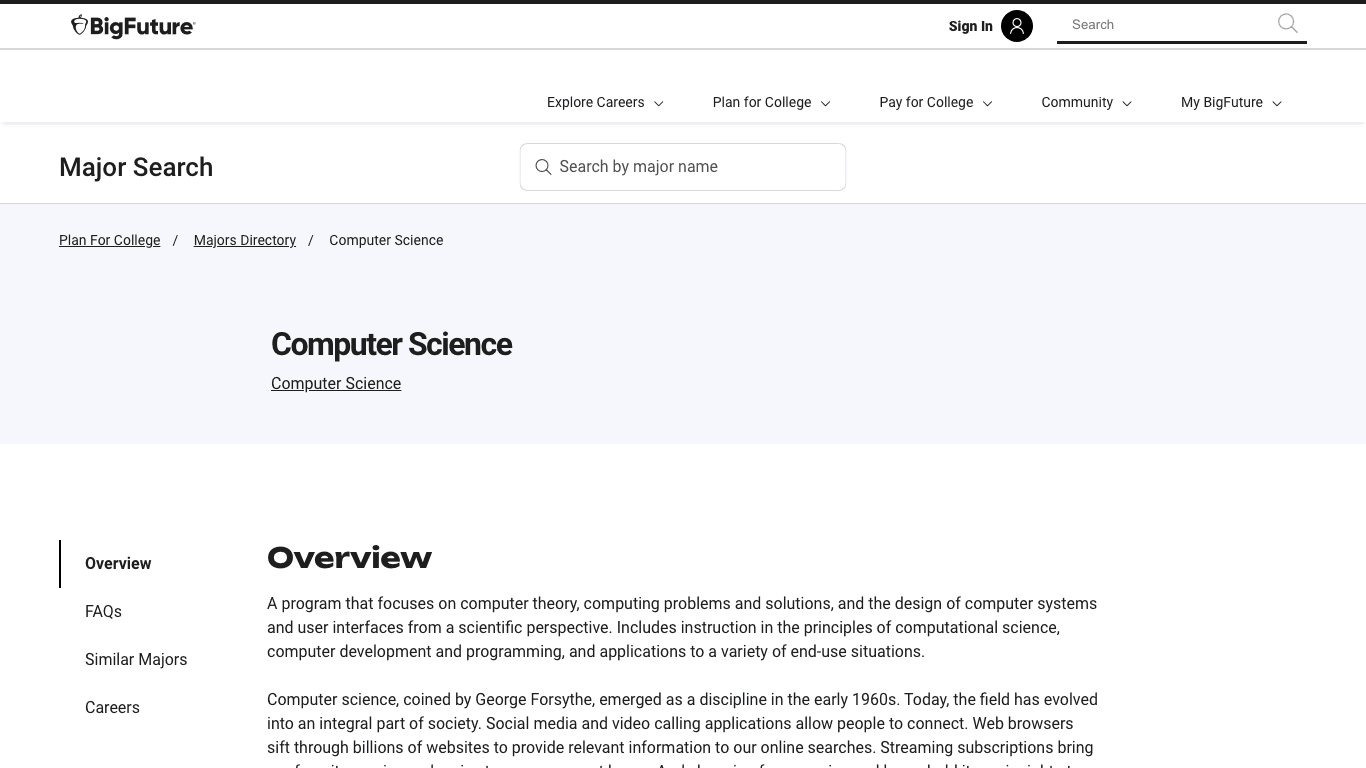1366x768 pixels.
Task: Expand the Explore Careers menu
Action: pos(596,102)
